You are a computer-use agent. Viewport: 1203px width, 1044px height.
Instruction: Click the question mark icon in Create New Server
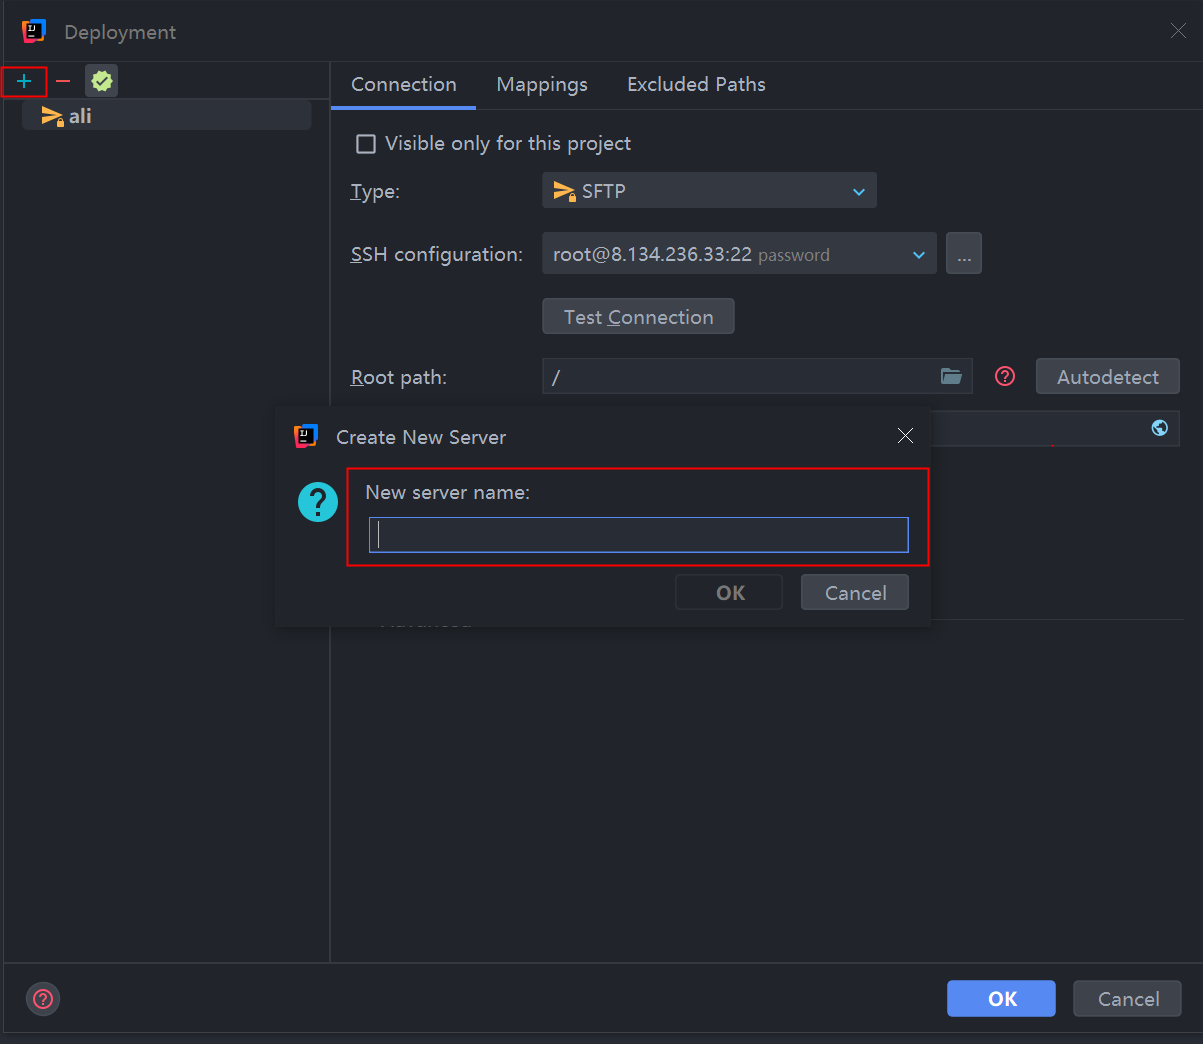(318, 502)
